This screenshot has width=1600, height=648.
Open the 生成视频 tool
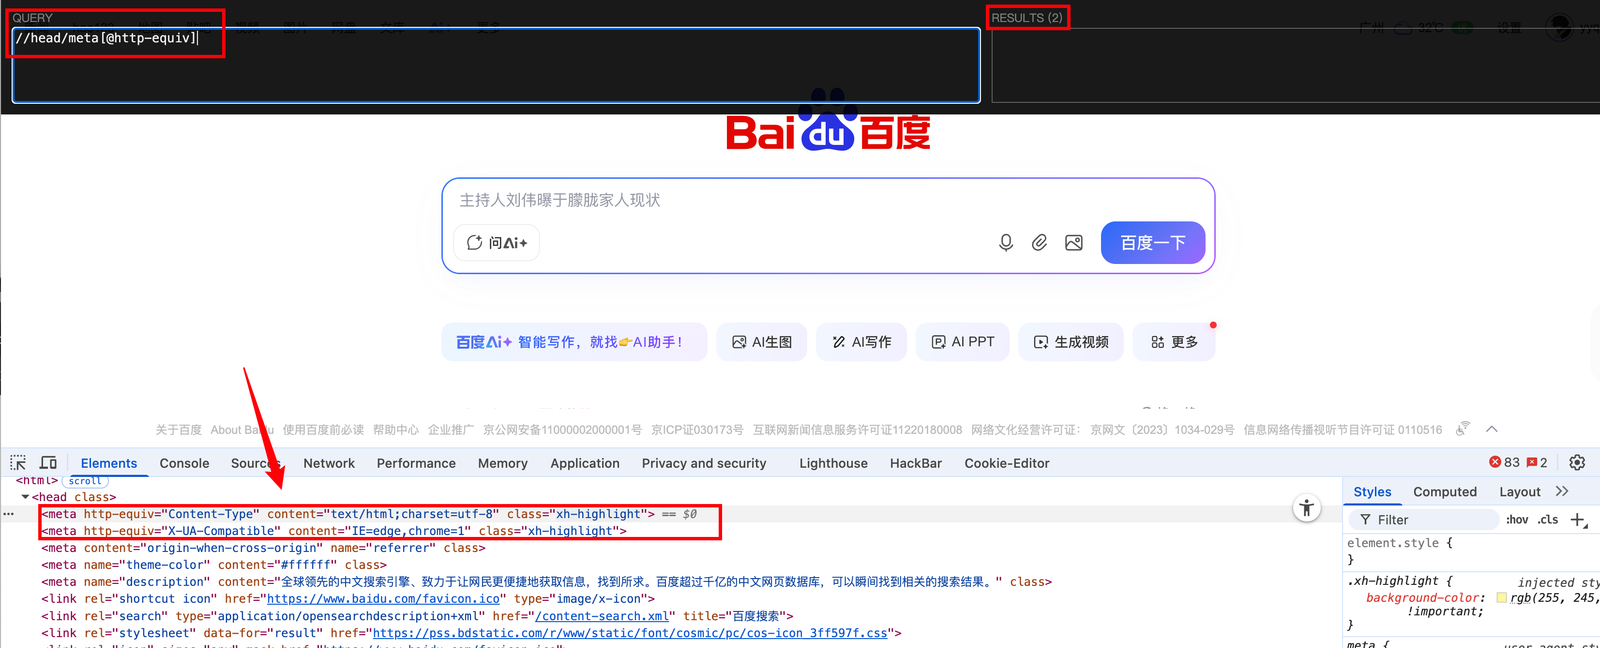point(1071,342)
